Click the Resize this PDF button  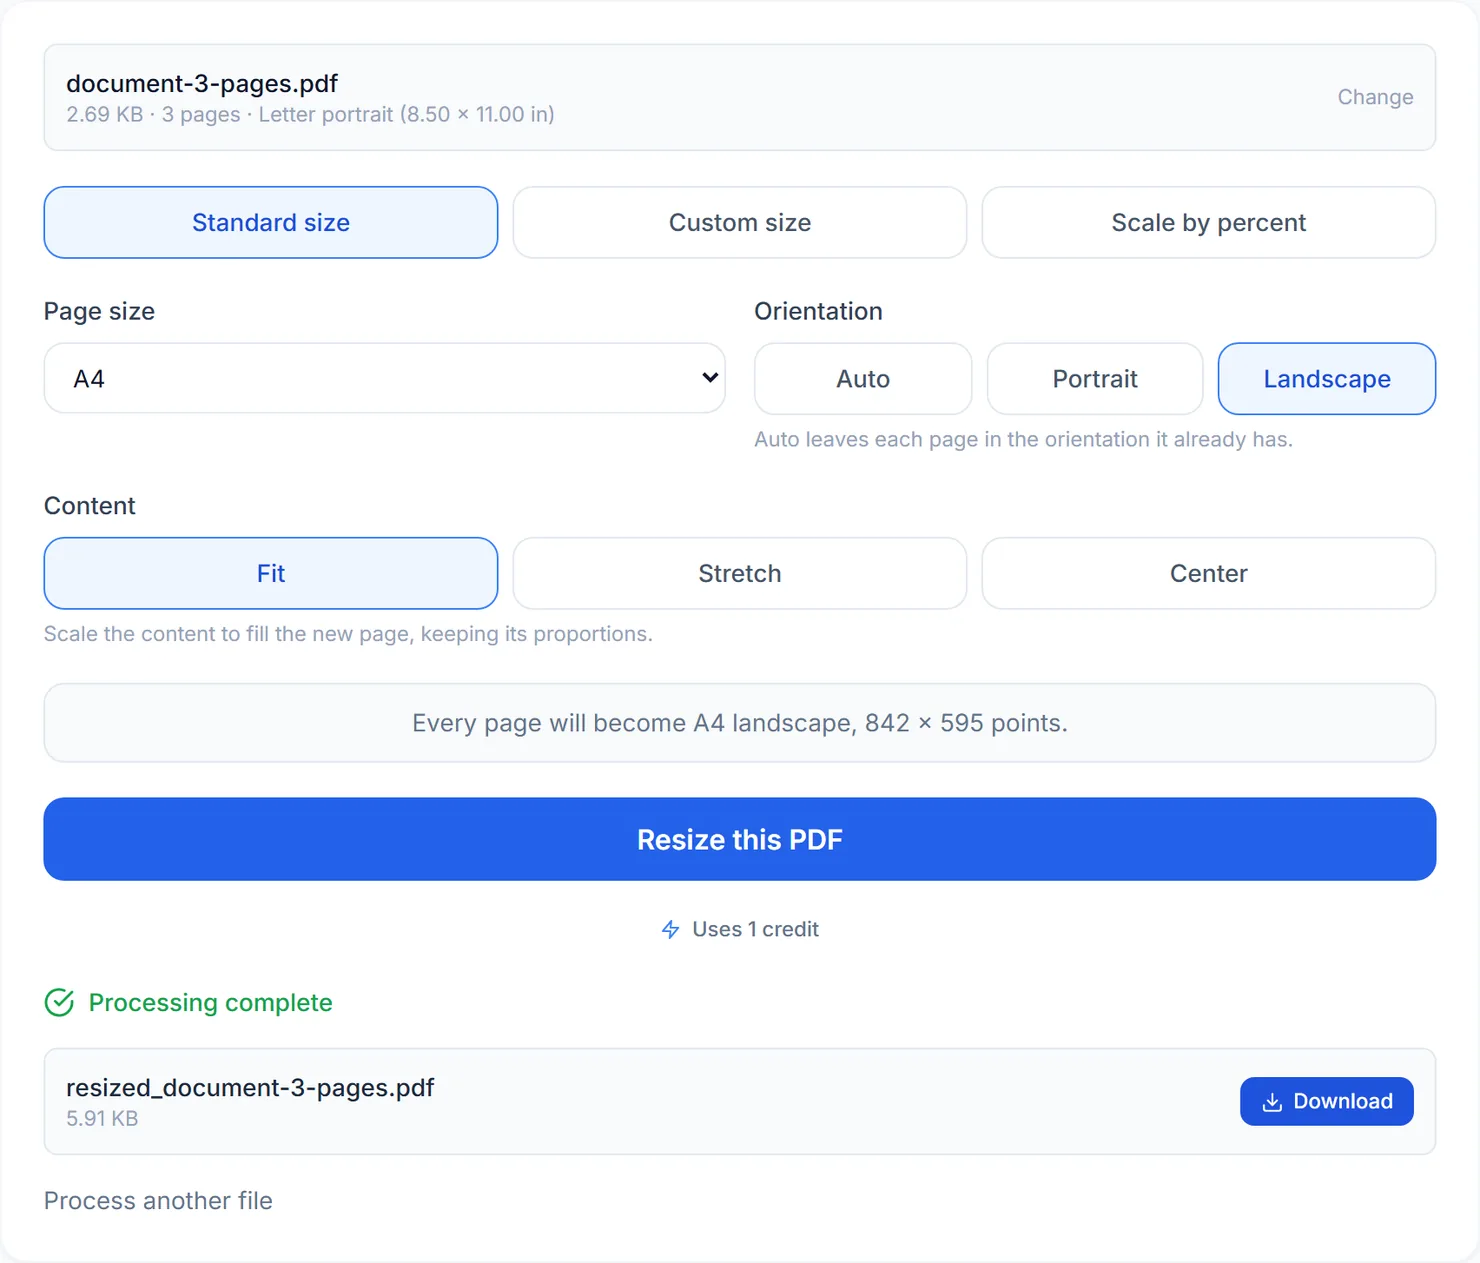(x=740, y=839)
